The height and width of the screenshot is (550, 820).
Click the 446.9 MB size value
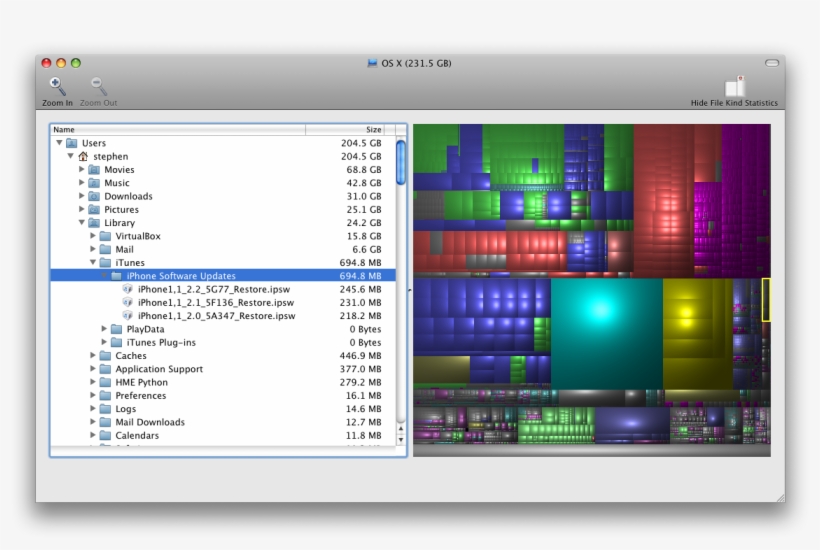[360, 356]
